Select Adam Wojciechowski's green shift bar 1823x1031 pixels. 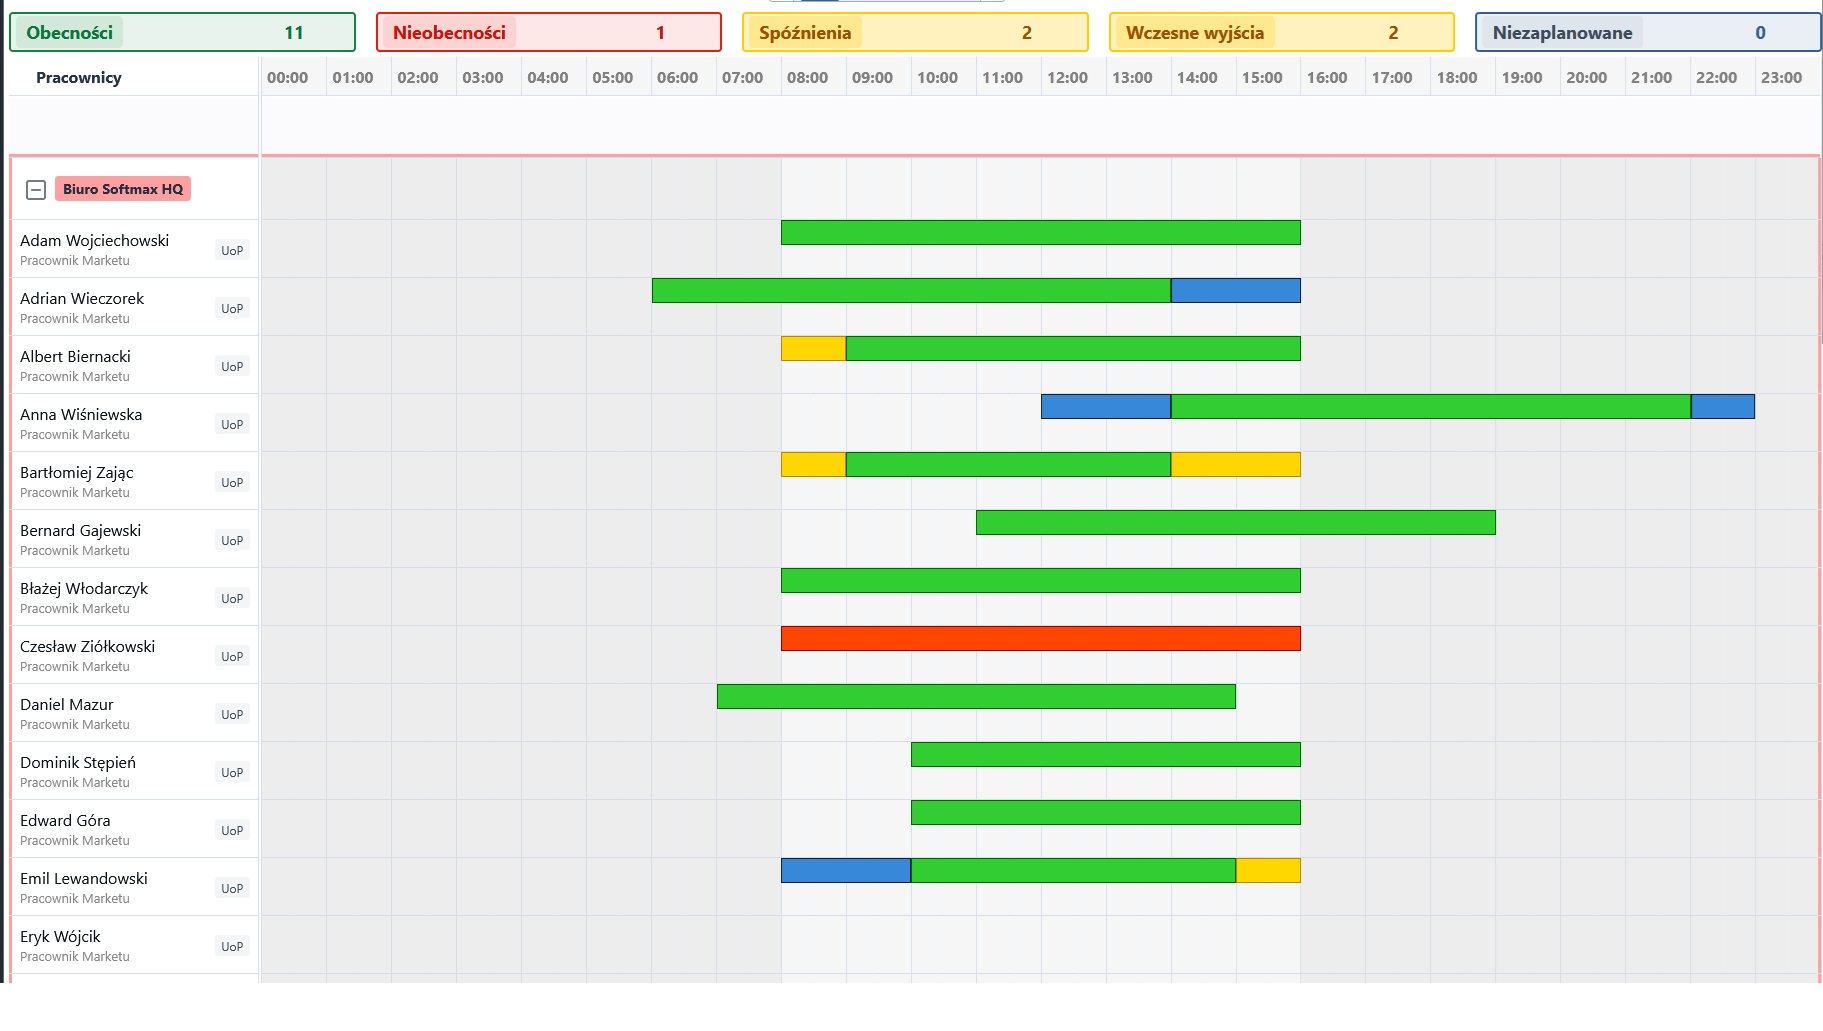click(1041, 232)
